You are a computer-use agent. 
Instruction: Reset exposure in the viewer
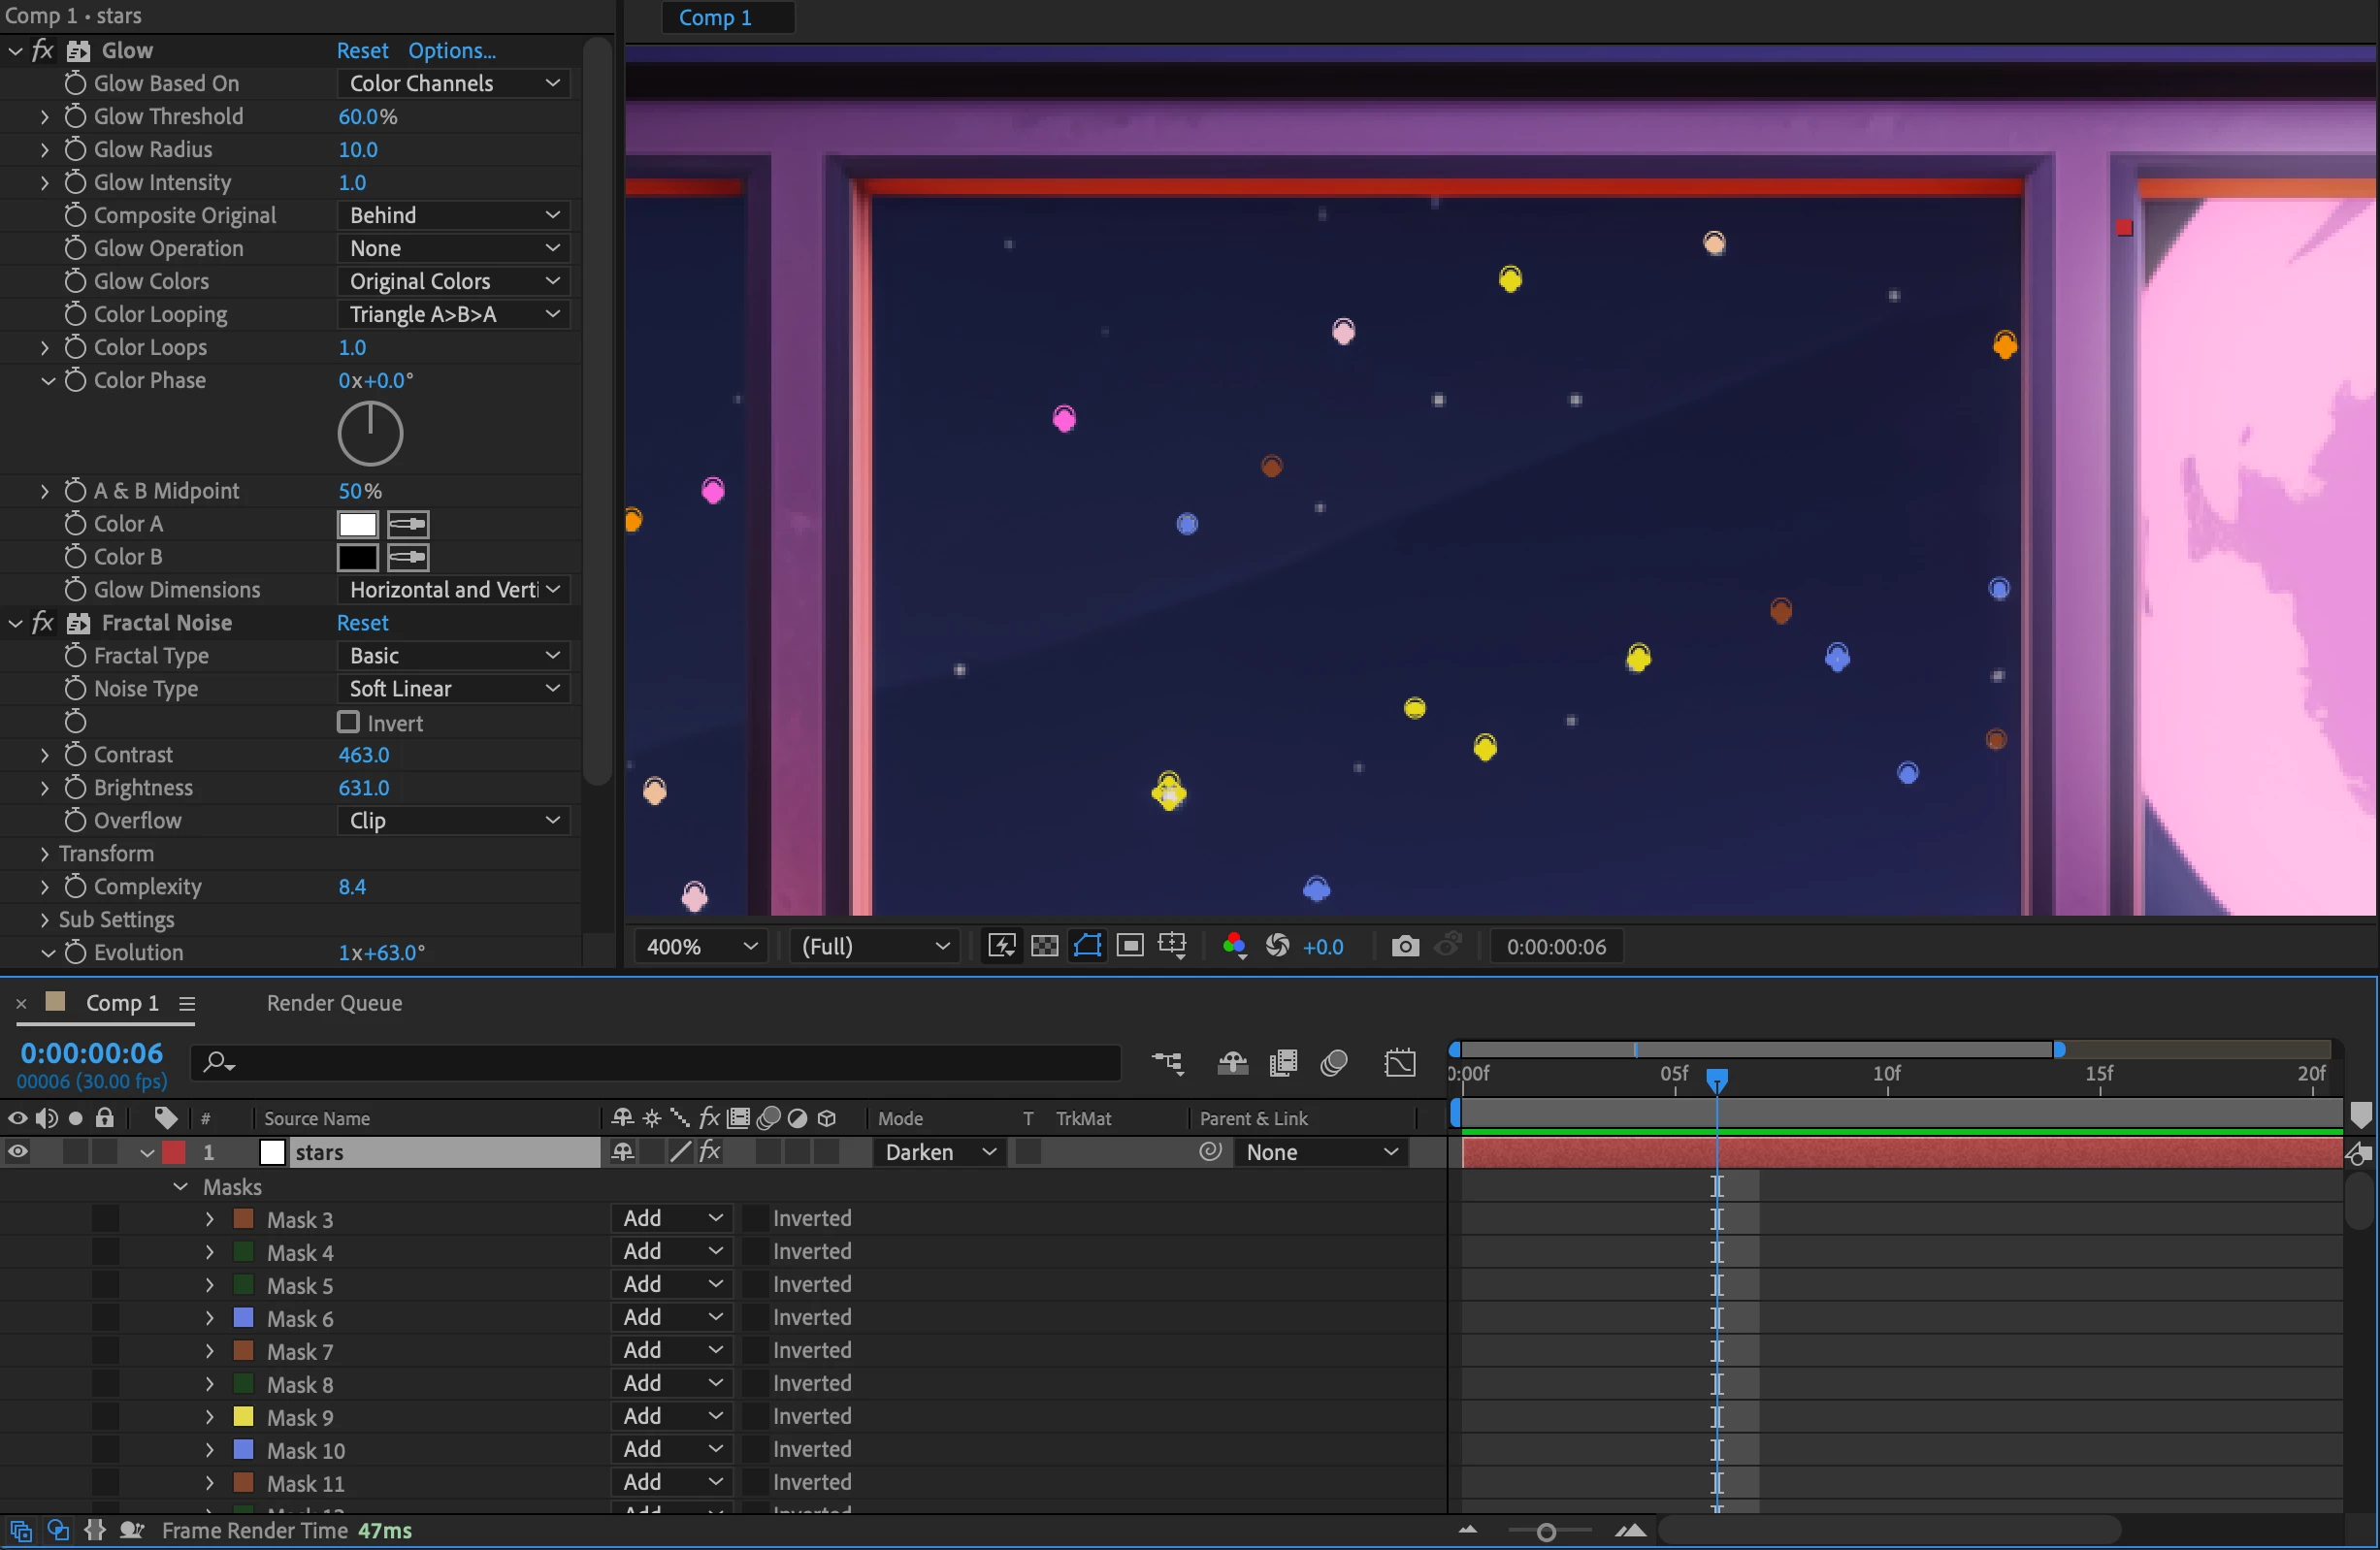tap(1277, 946)
